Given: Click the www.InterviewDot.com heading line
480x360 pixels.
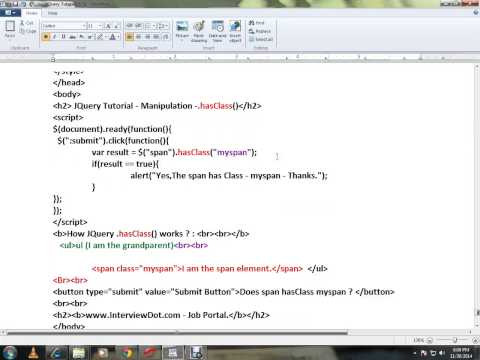Looking at the screenshot, I should click(x=161, y=315).
